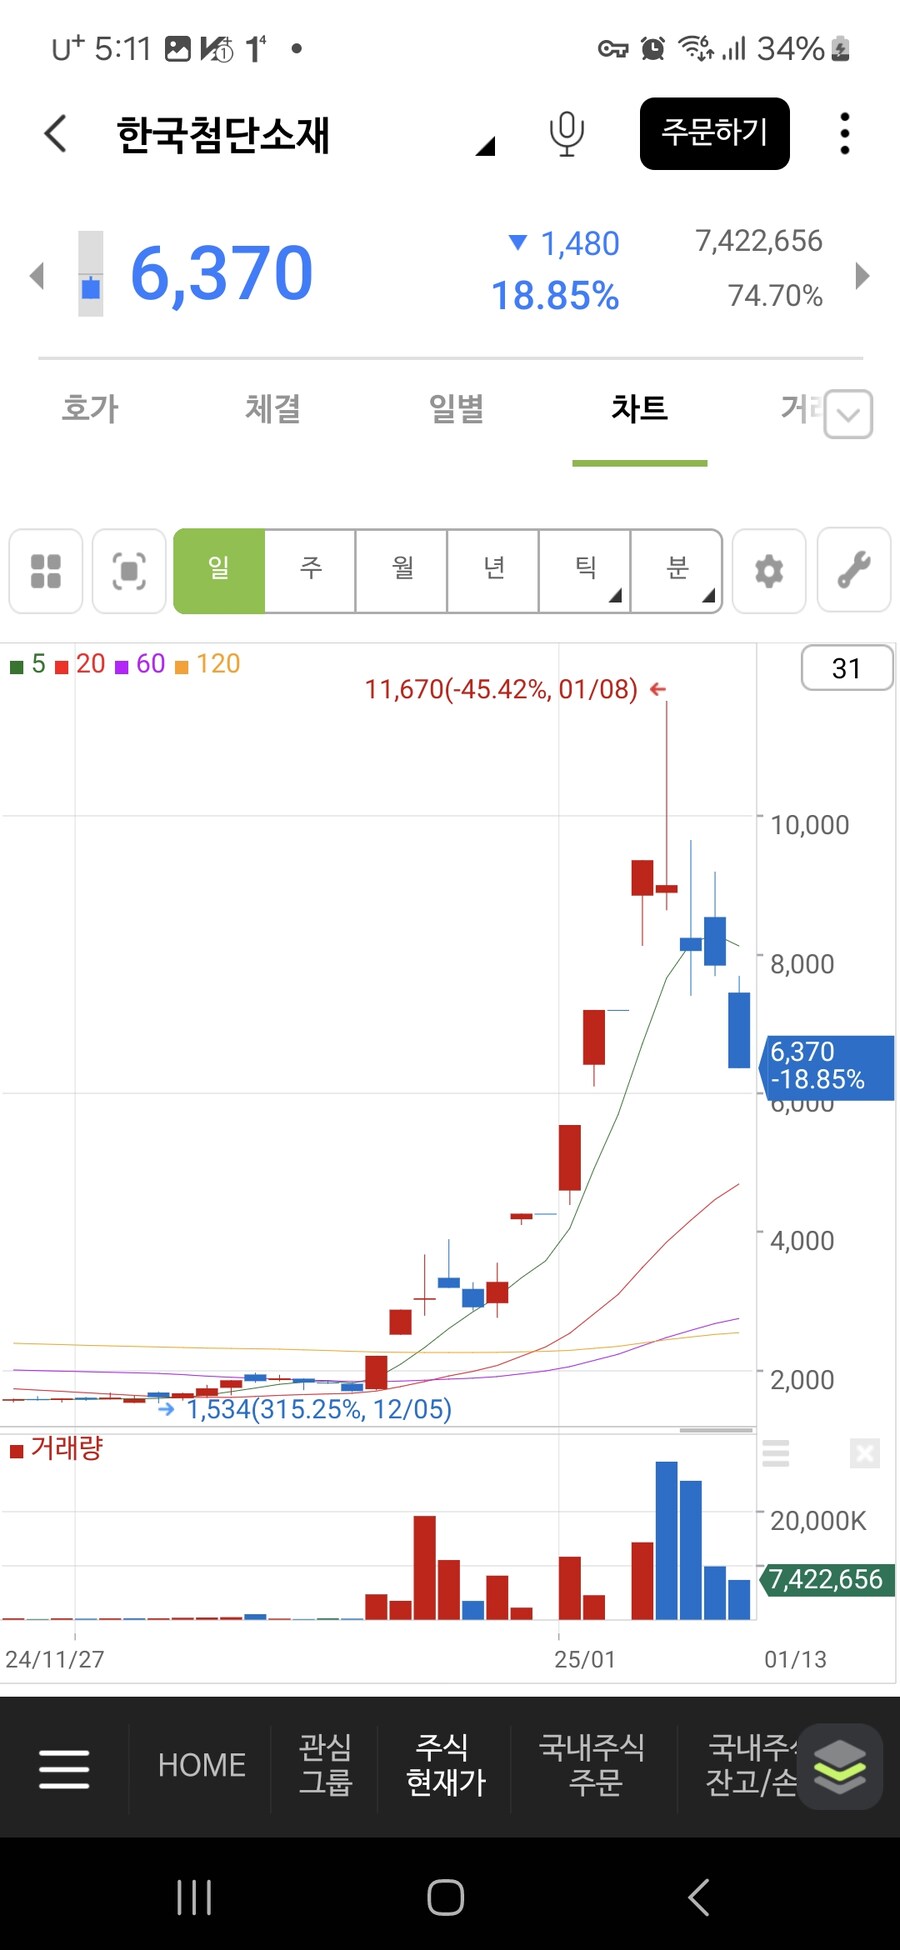Switch to the 일별 tab
Screen dimensions: 900x1950
(x=456, y=408)
